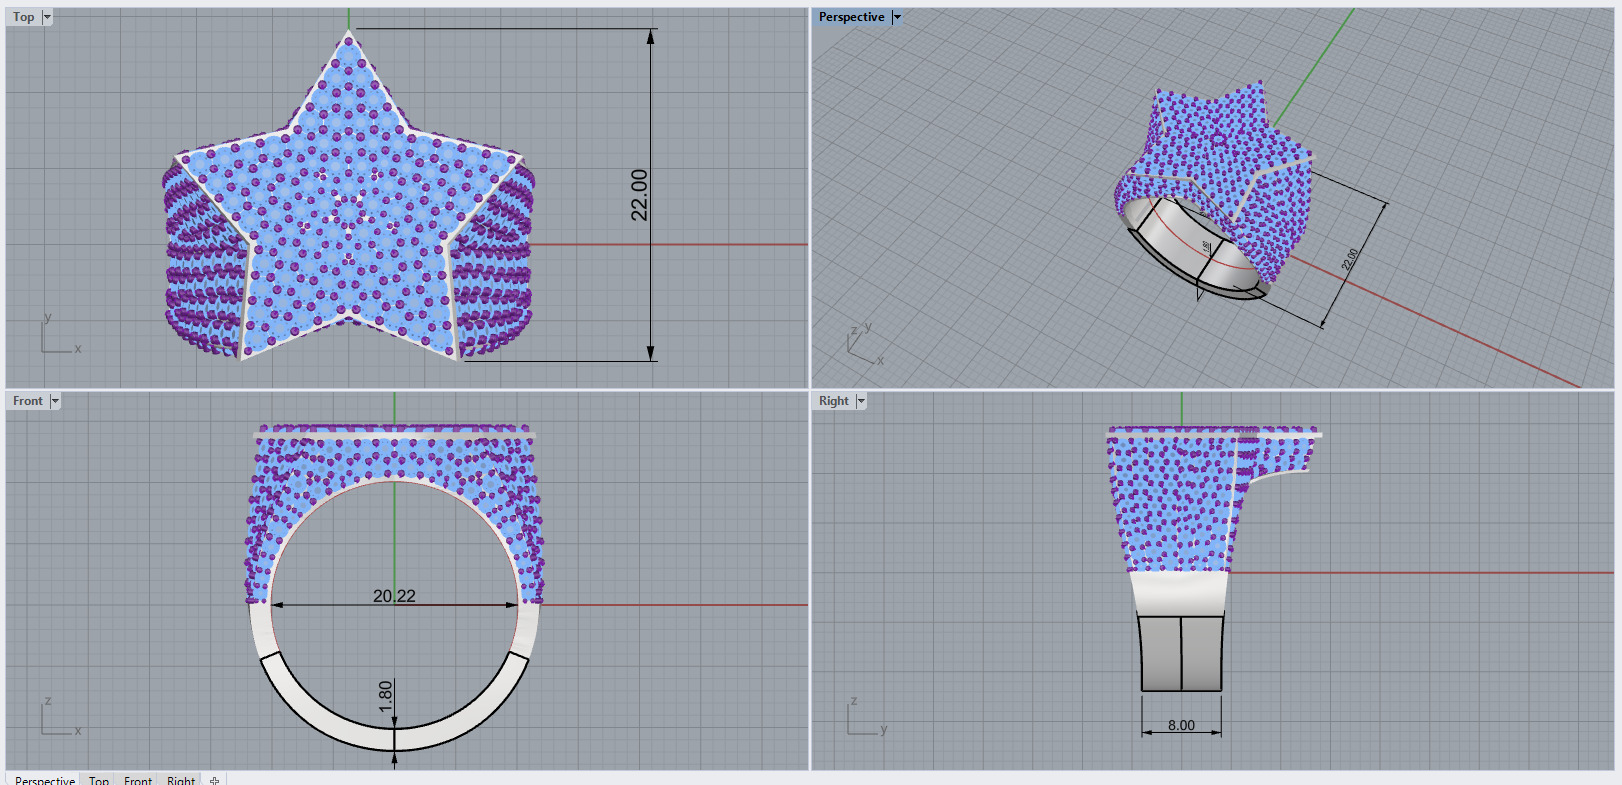Switch to the Top tab at bottom
1622x785 pixels.
pyautogui.click(x=99, y=780)
